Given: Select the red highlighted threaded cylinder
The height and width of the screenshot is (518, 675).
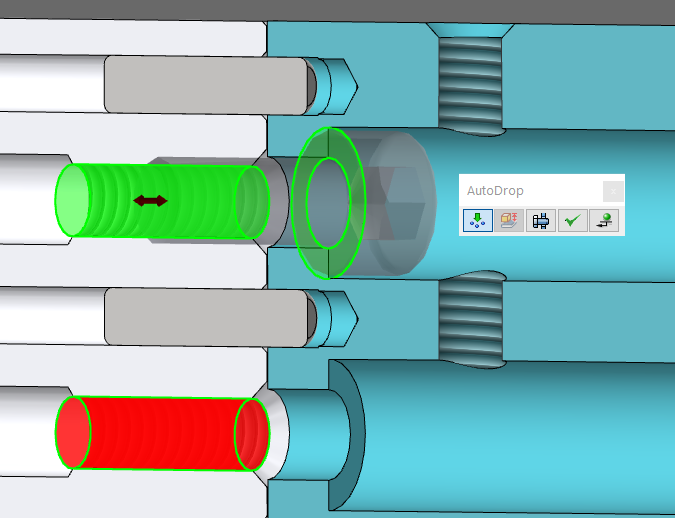Looking at the screenshot, I should (162, 434).
